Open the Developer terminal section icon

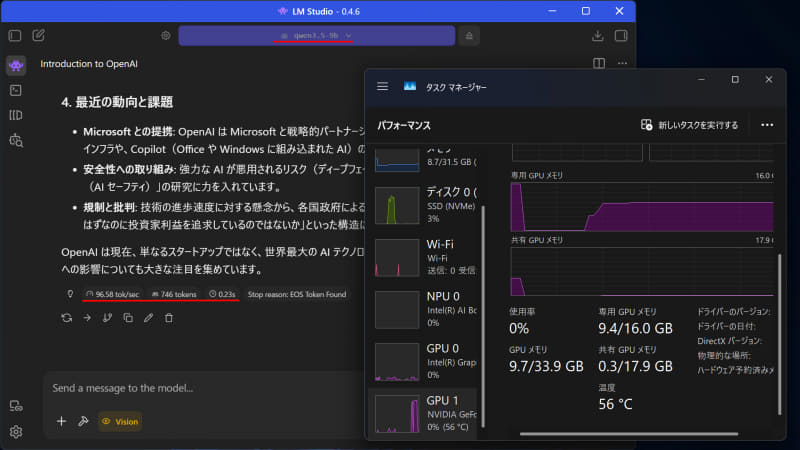pos(16,90)
